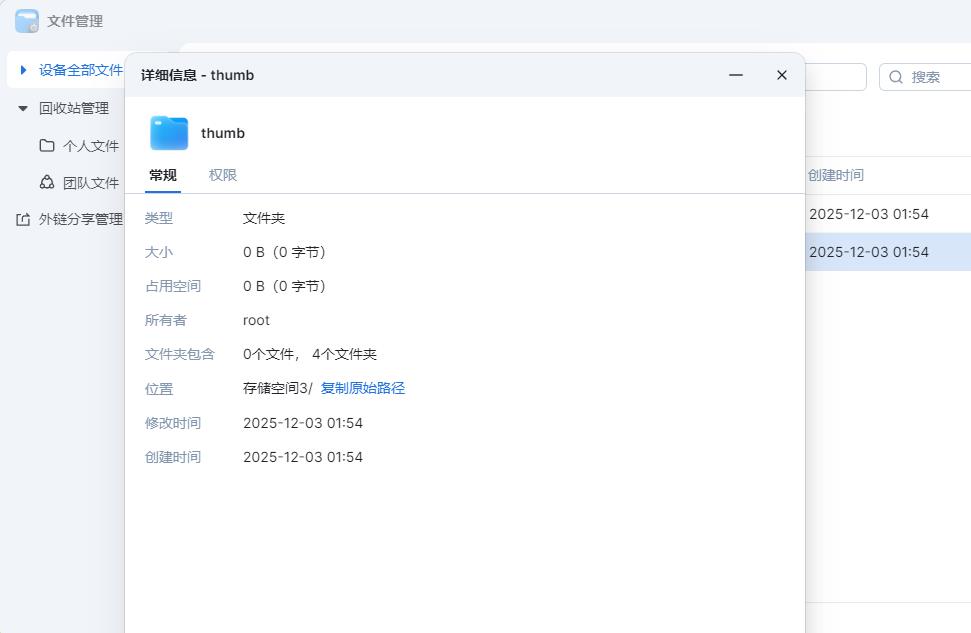The width and height of the screenshot is (971, 633).
Task: Click the 个人文件 folder icon
Action: [47, 146]
